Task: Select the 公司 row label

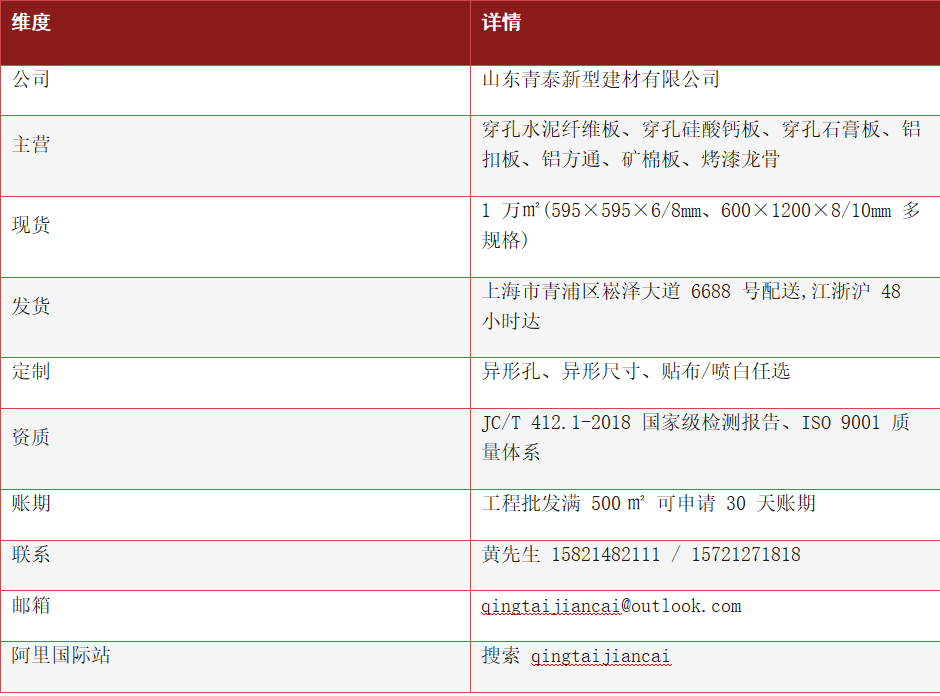Action: pos(31,79)
